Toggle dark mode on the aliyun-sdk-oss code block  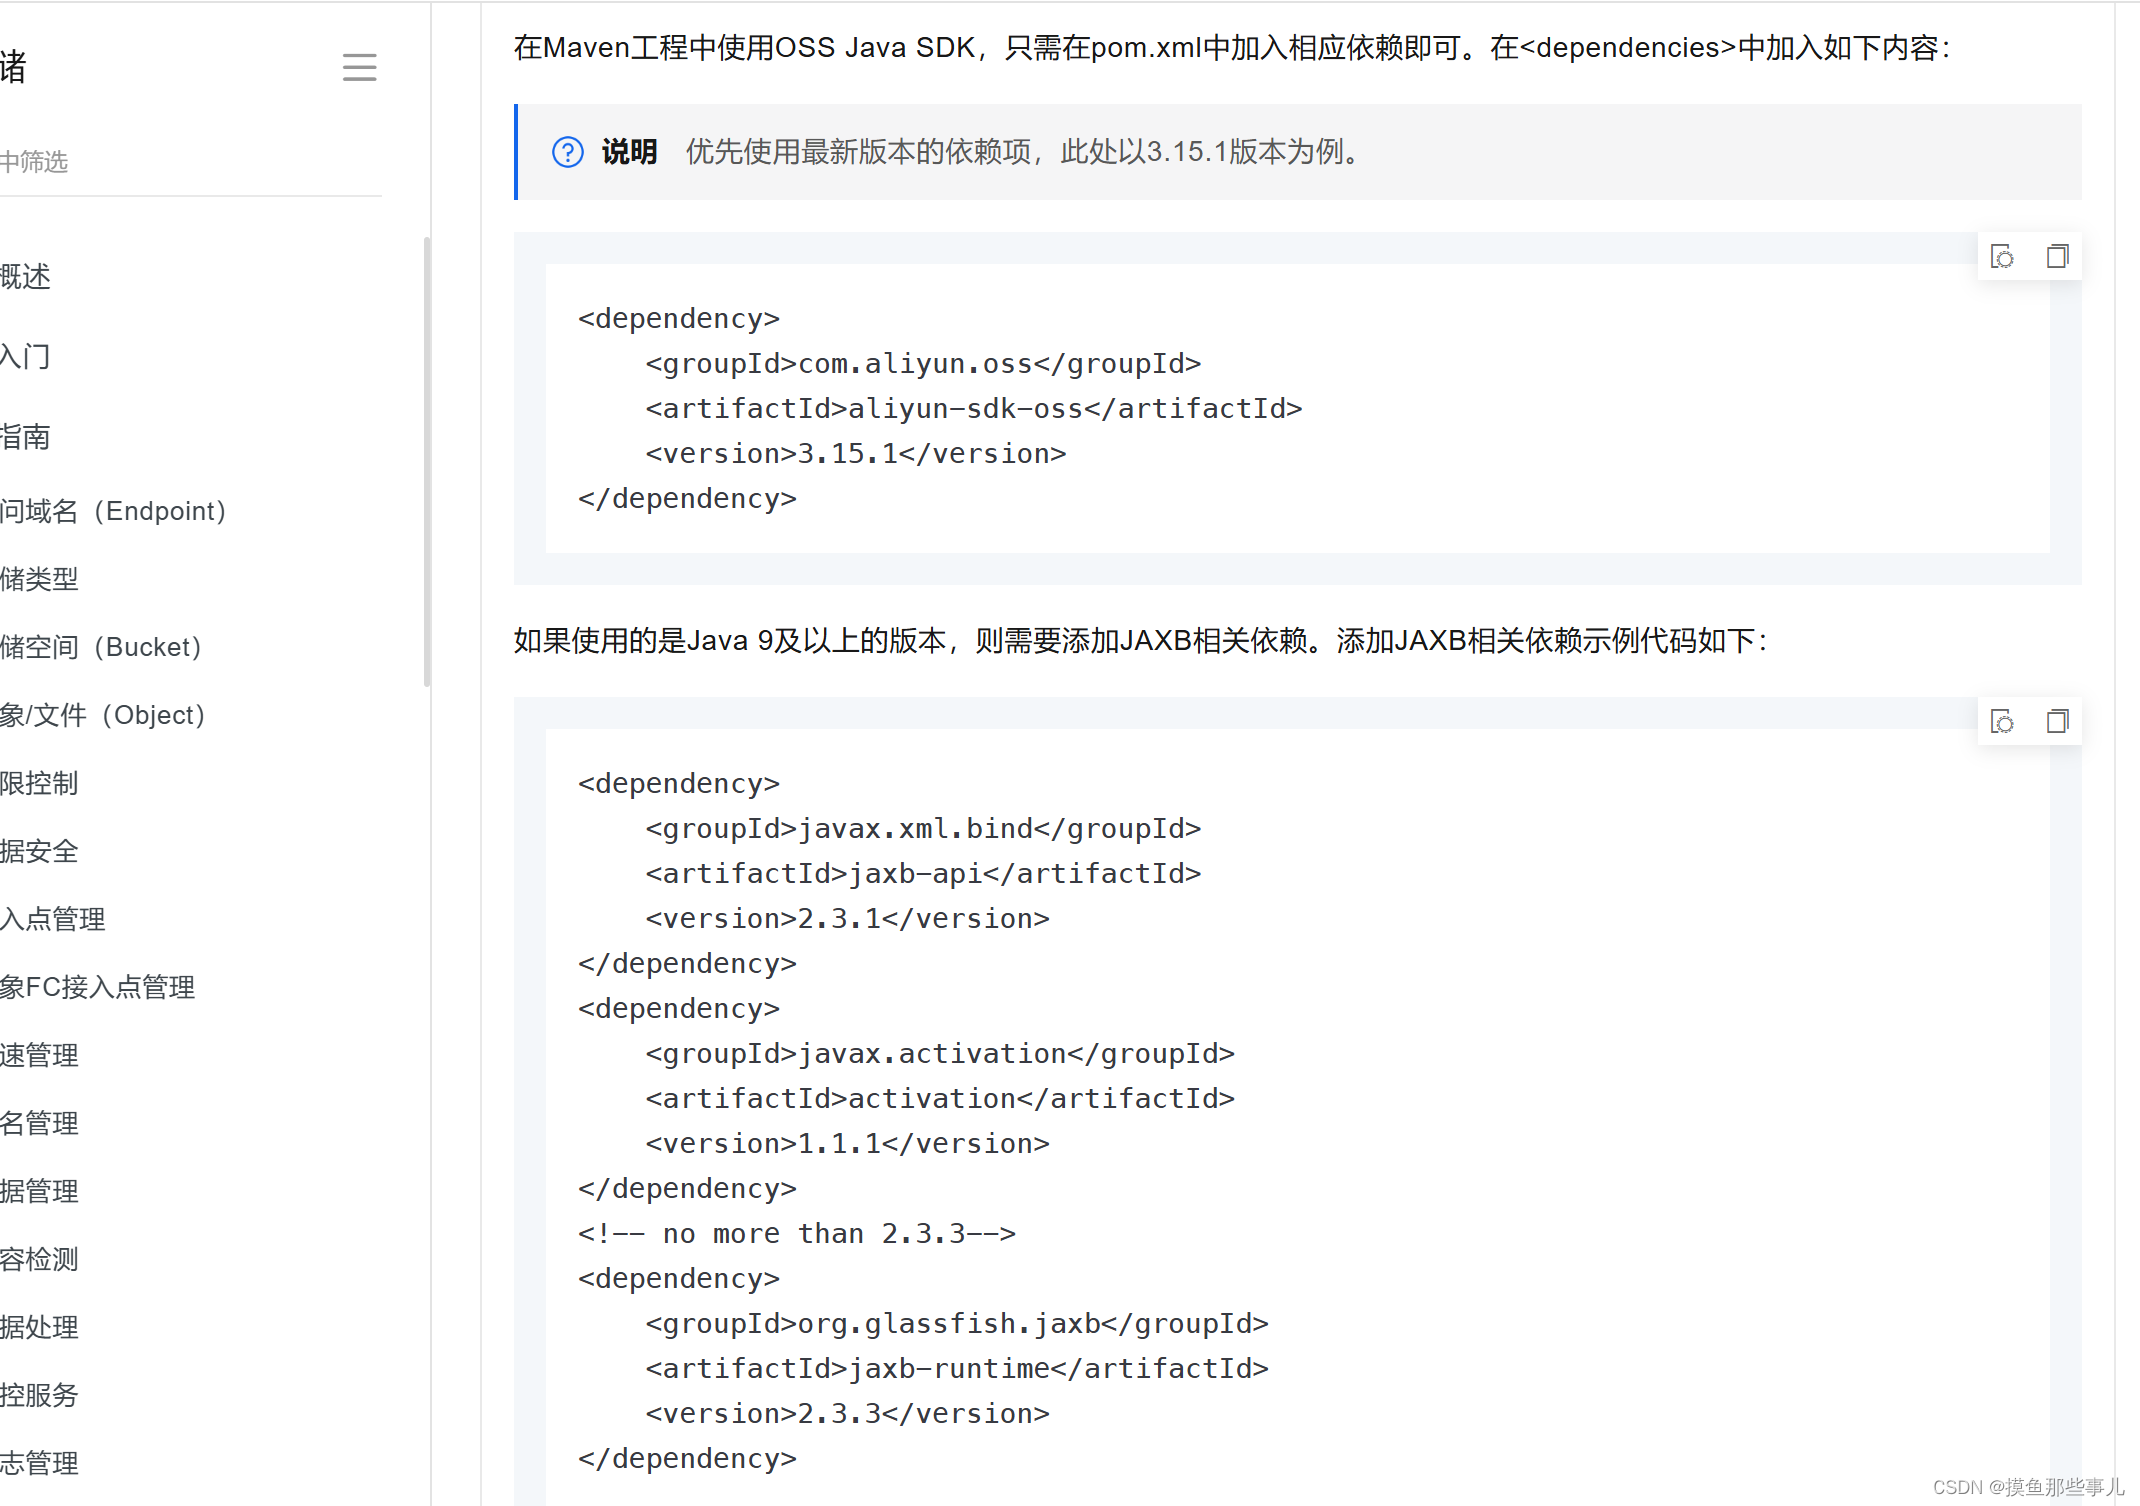click(2002, 257)
